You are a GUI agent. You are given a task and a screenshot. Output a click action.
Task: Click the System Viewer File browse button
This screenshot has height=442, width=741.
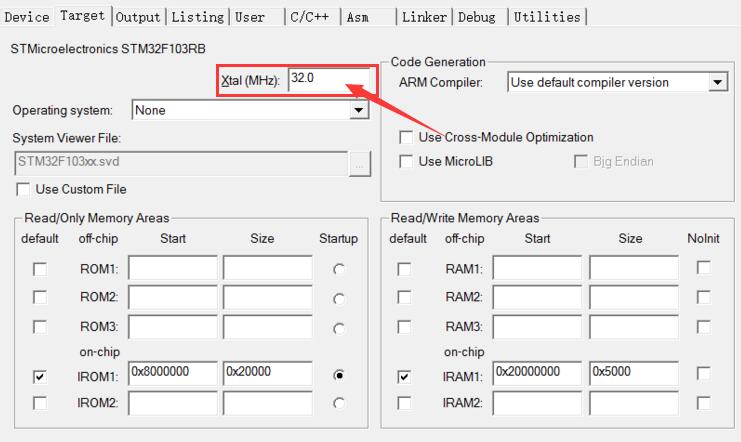pos(360,164)
